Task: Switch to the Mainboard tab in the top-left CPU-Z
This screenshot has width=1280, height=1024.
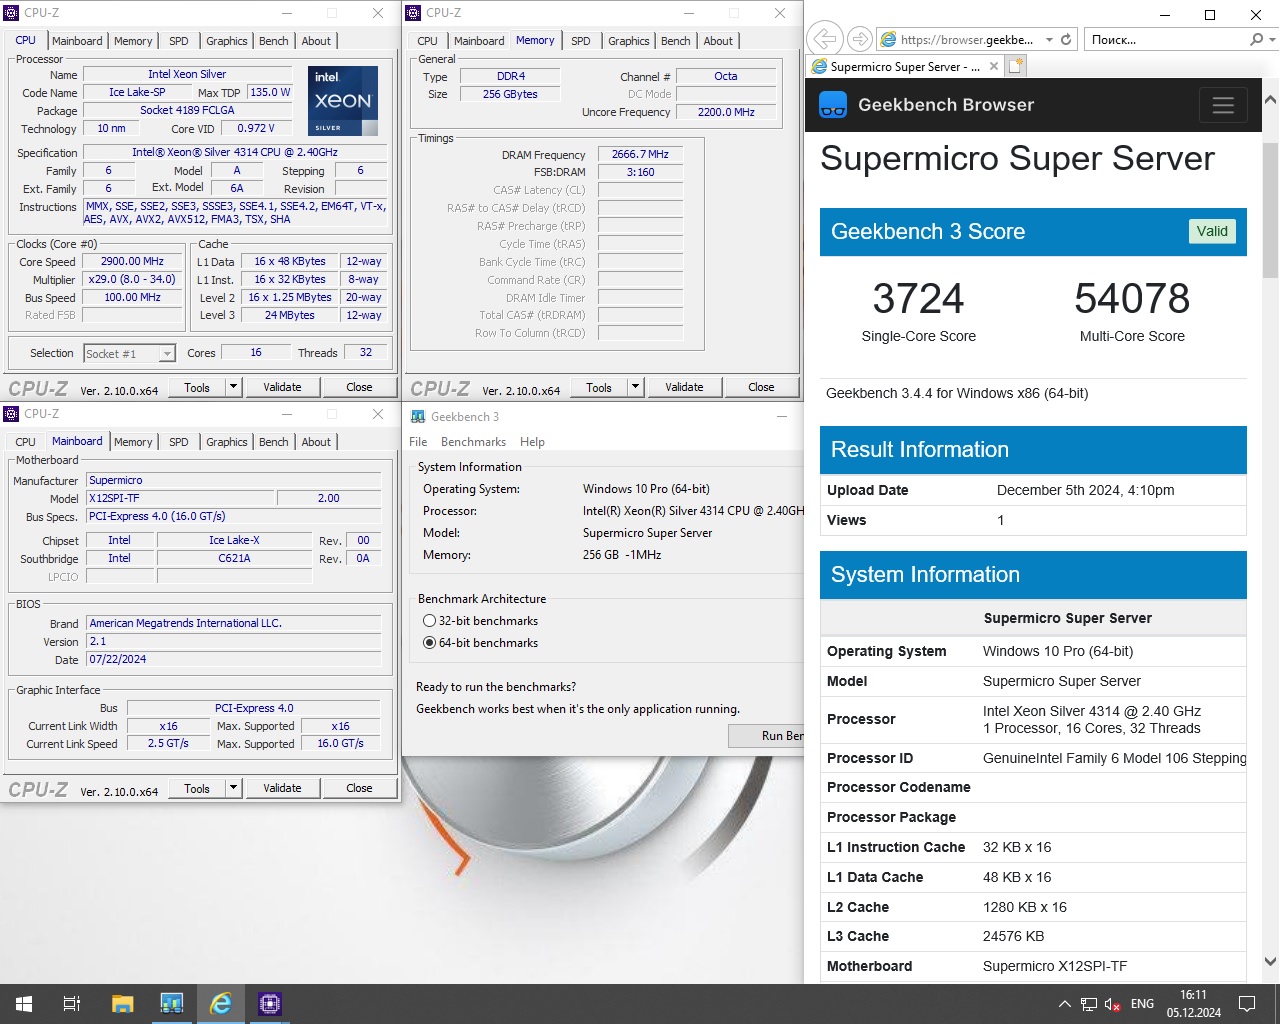Action: 77,41
